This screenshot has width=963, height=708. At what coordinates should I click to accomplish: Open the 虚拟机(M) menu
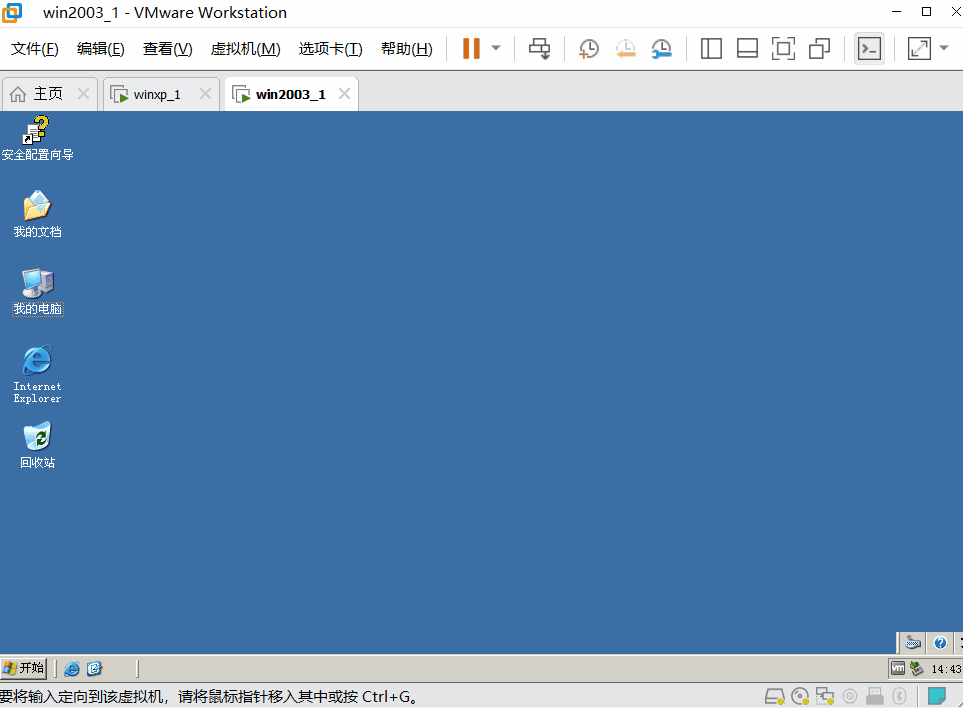pos(246,49)
